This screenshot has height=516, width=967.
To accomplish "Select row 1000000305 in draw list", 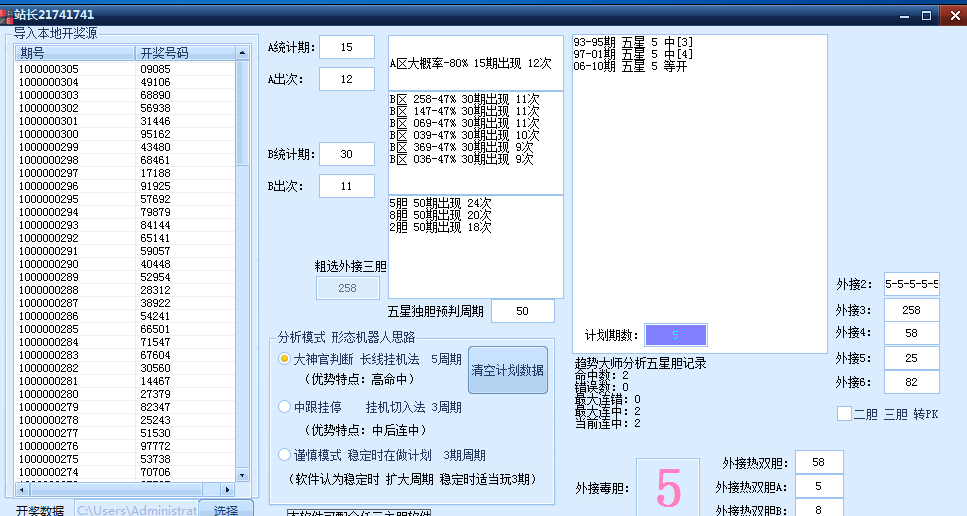I will 125,69.
